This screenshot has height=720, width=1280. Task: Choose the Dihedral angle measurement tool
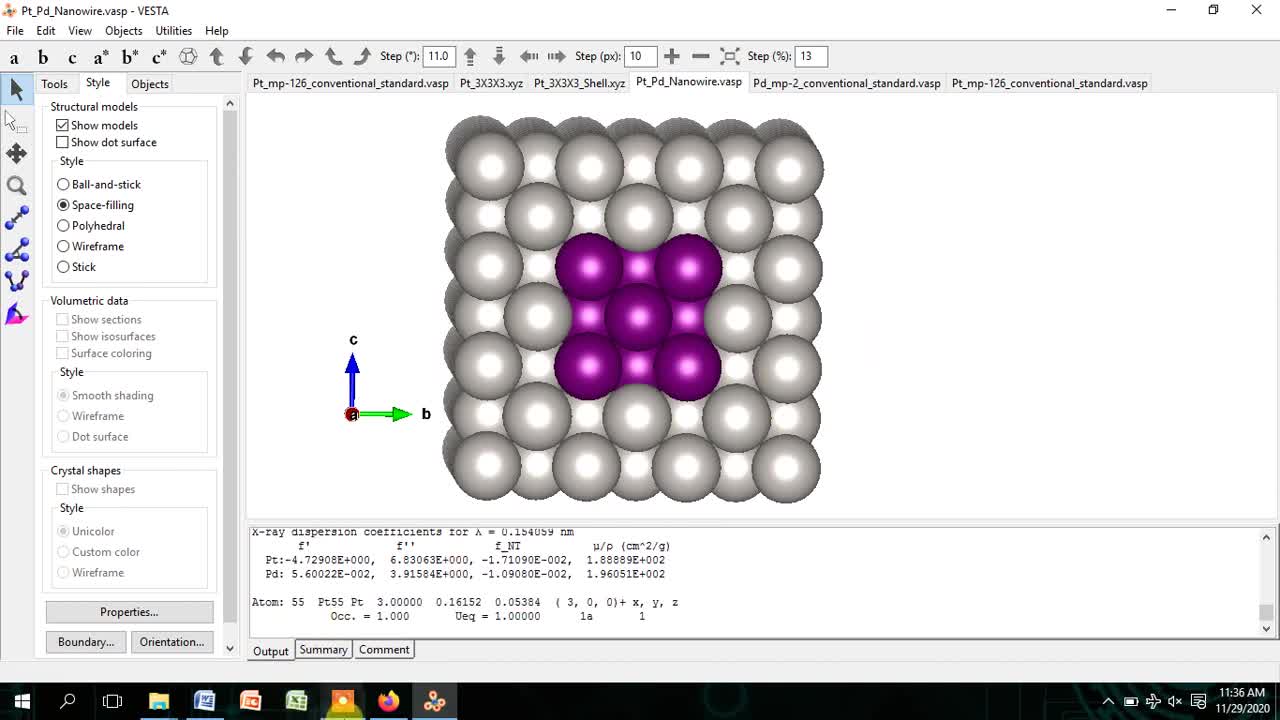[x=16, y=281]
